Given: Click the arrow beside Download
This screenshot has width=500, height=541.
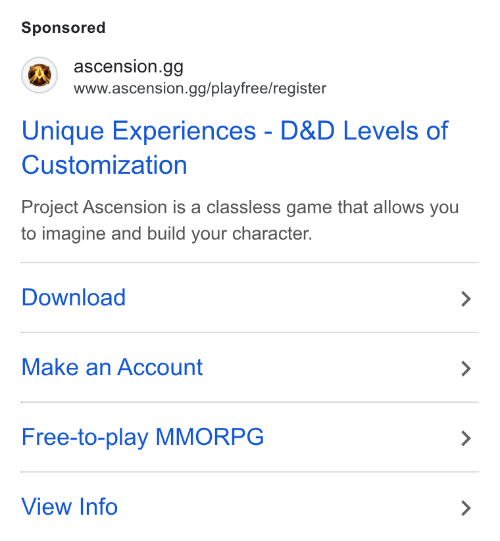Looking at the screenshot, I should 466,299.
